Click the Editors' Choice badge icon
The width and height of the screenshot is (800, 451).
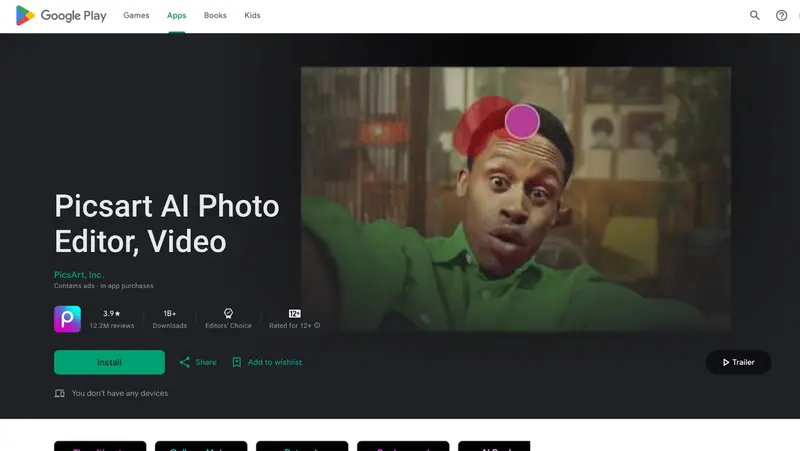point(228,313)
